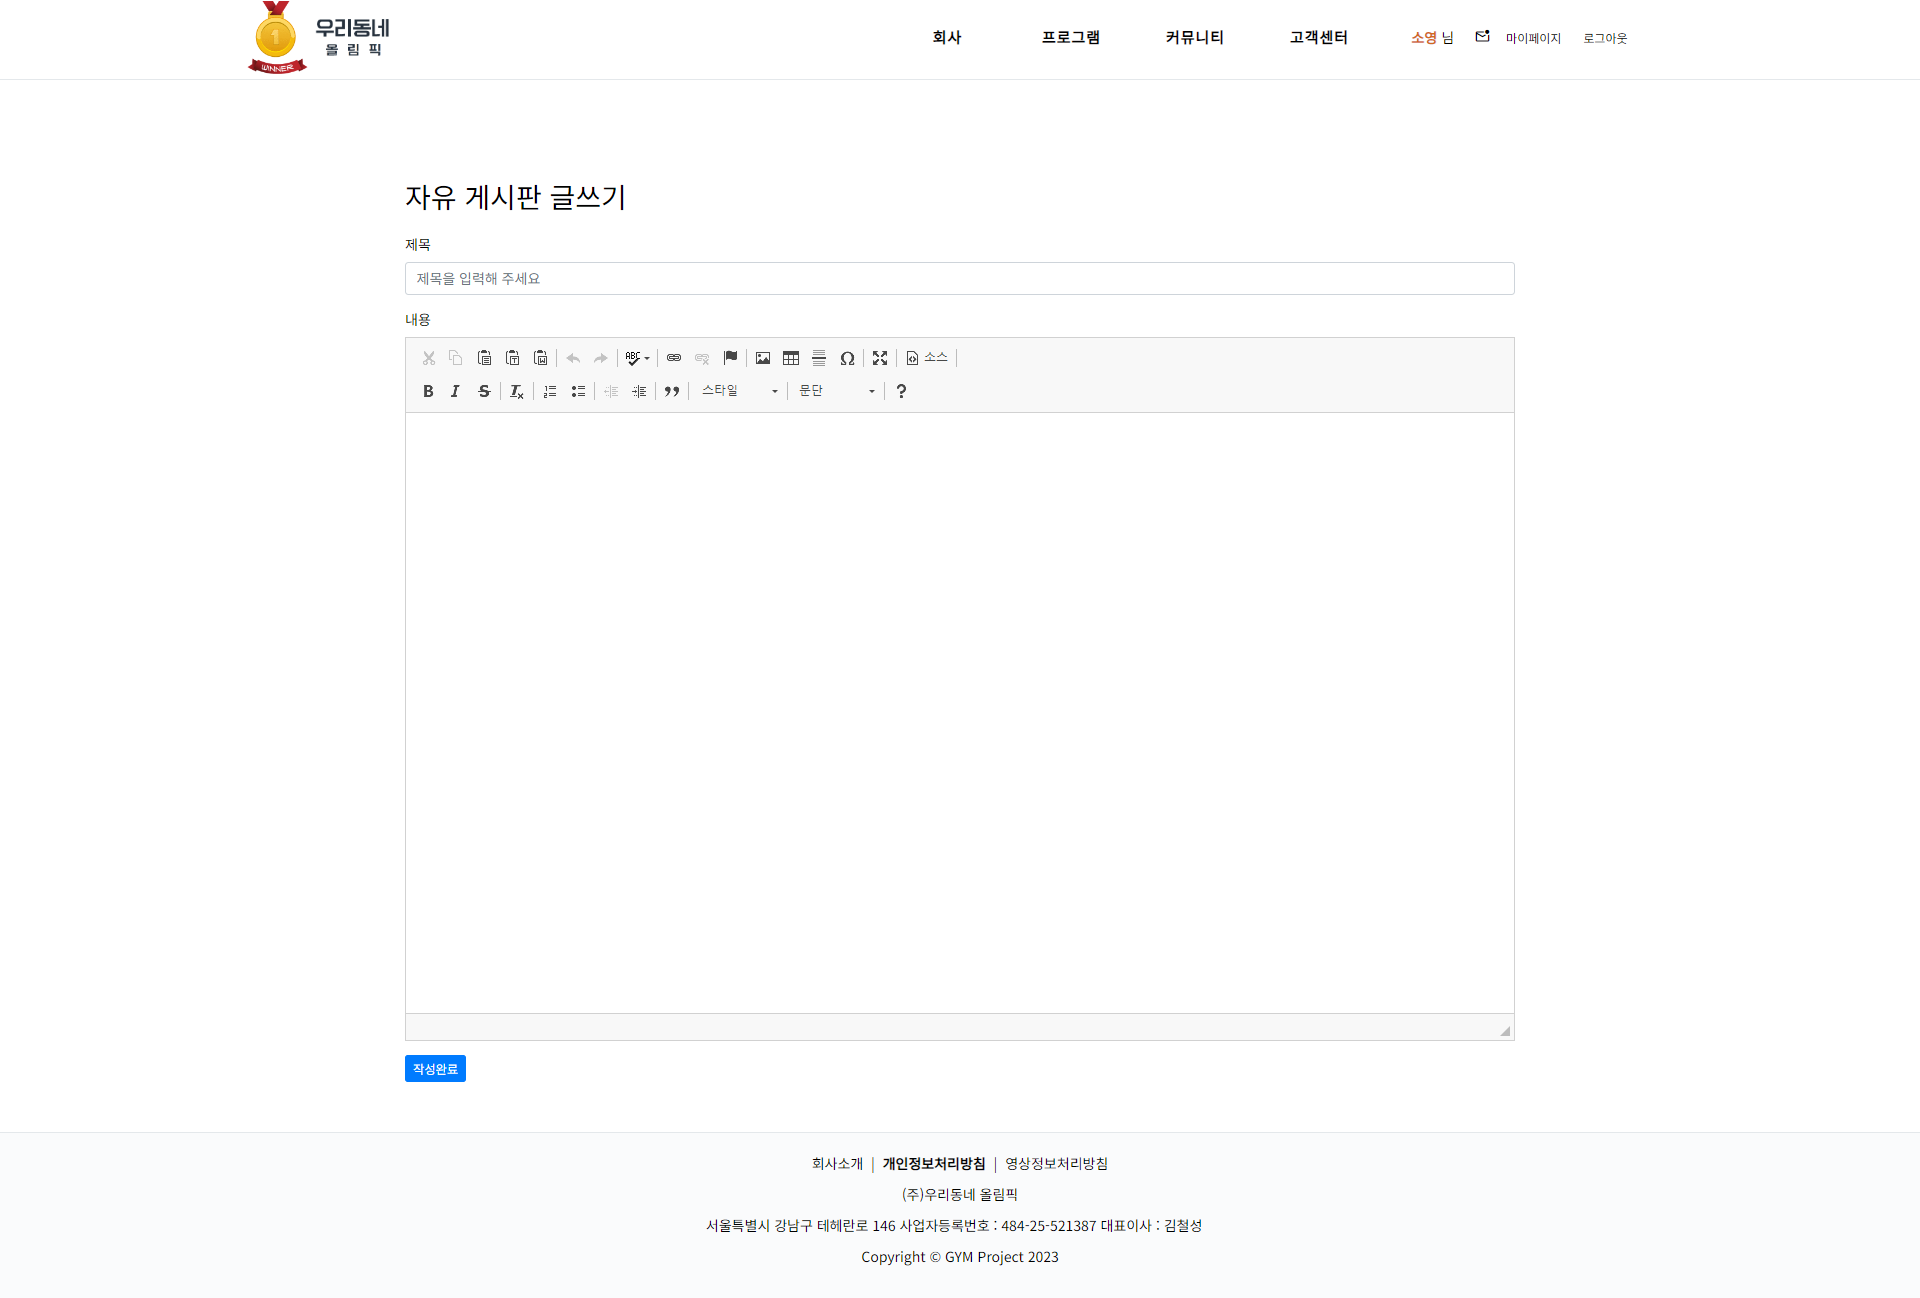This screenshot has height=1298, width=1920.
Task: Maximize the editor view
Action: coord(879,358)
